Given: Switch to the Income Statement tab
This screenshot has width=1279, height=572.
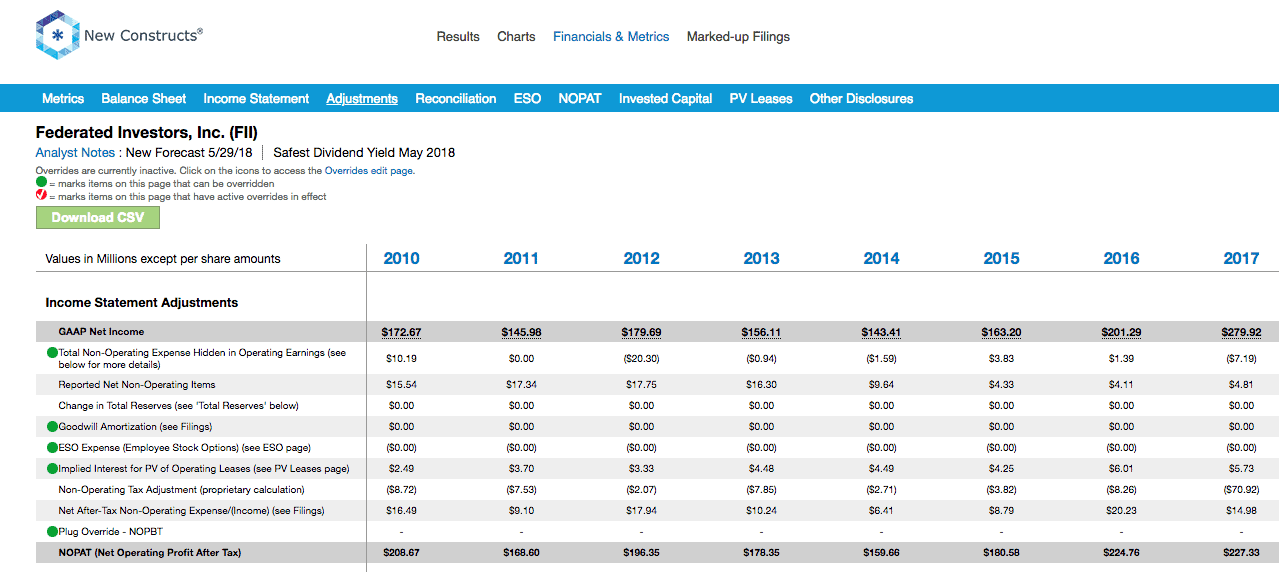Looking at the screenshot, I should (256, 98).
